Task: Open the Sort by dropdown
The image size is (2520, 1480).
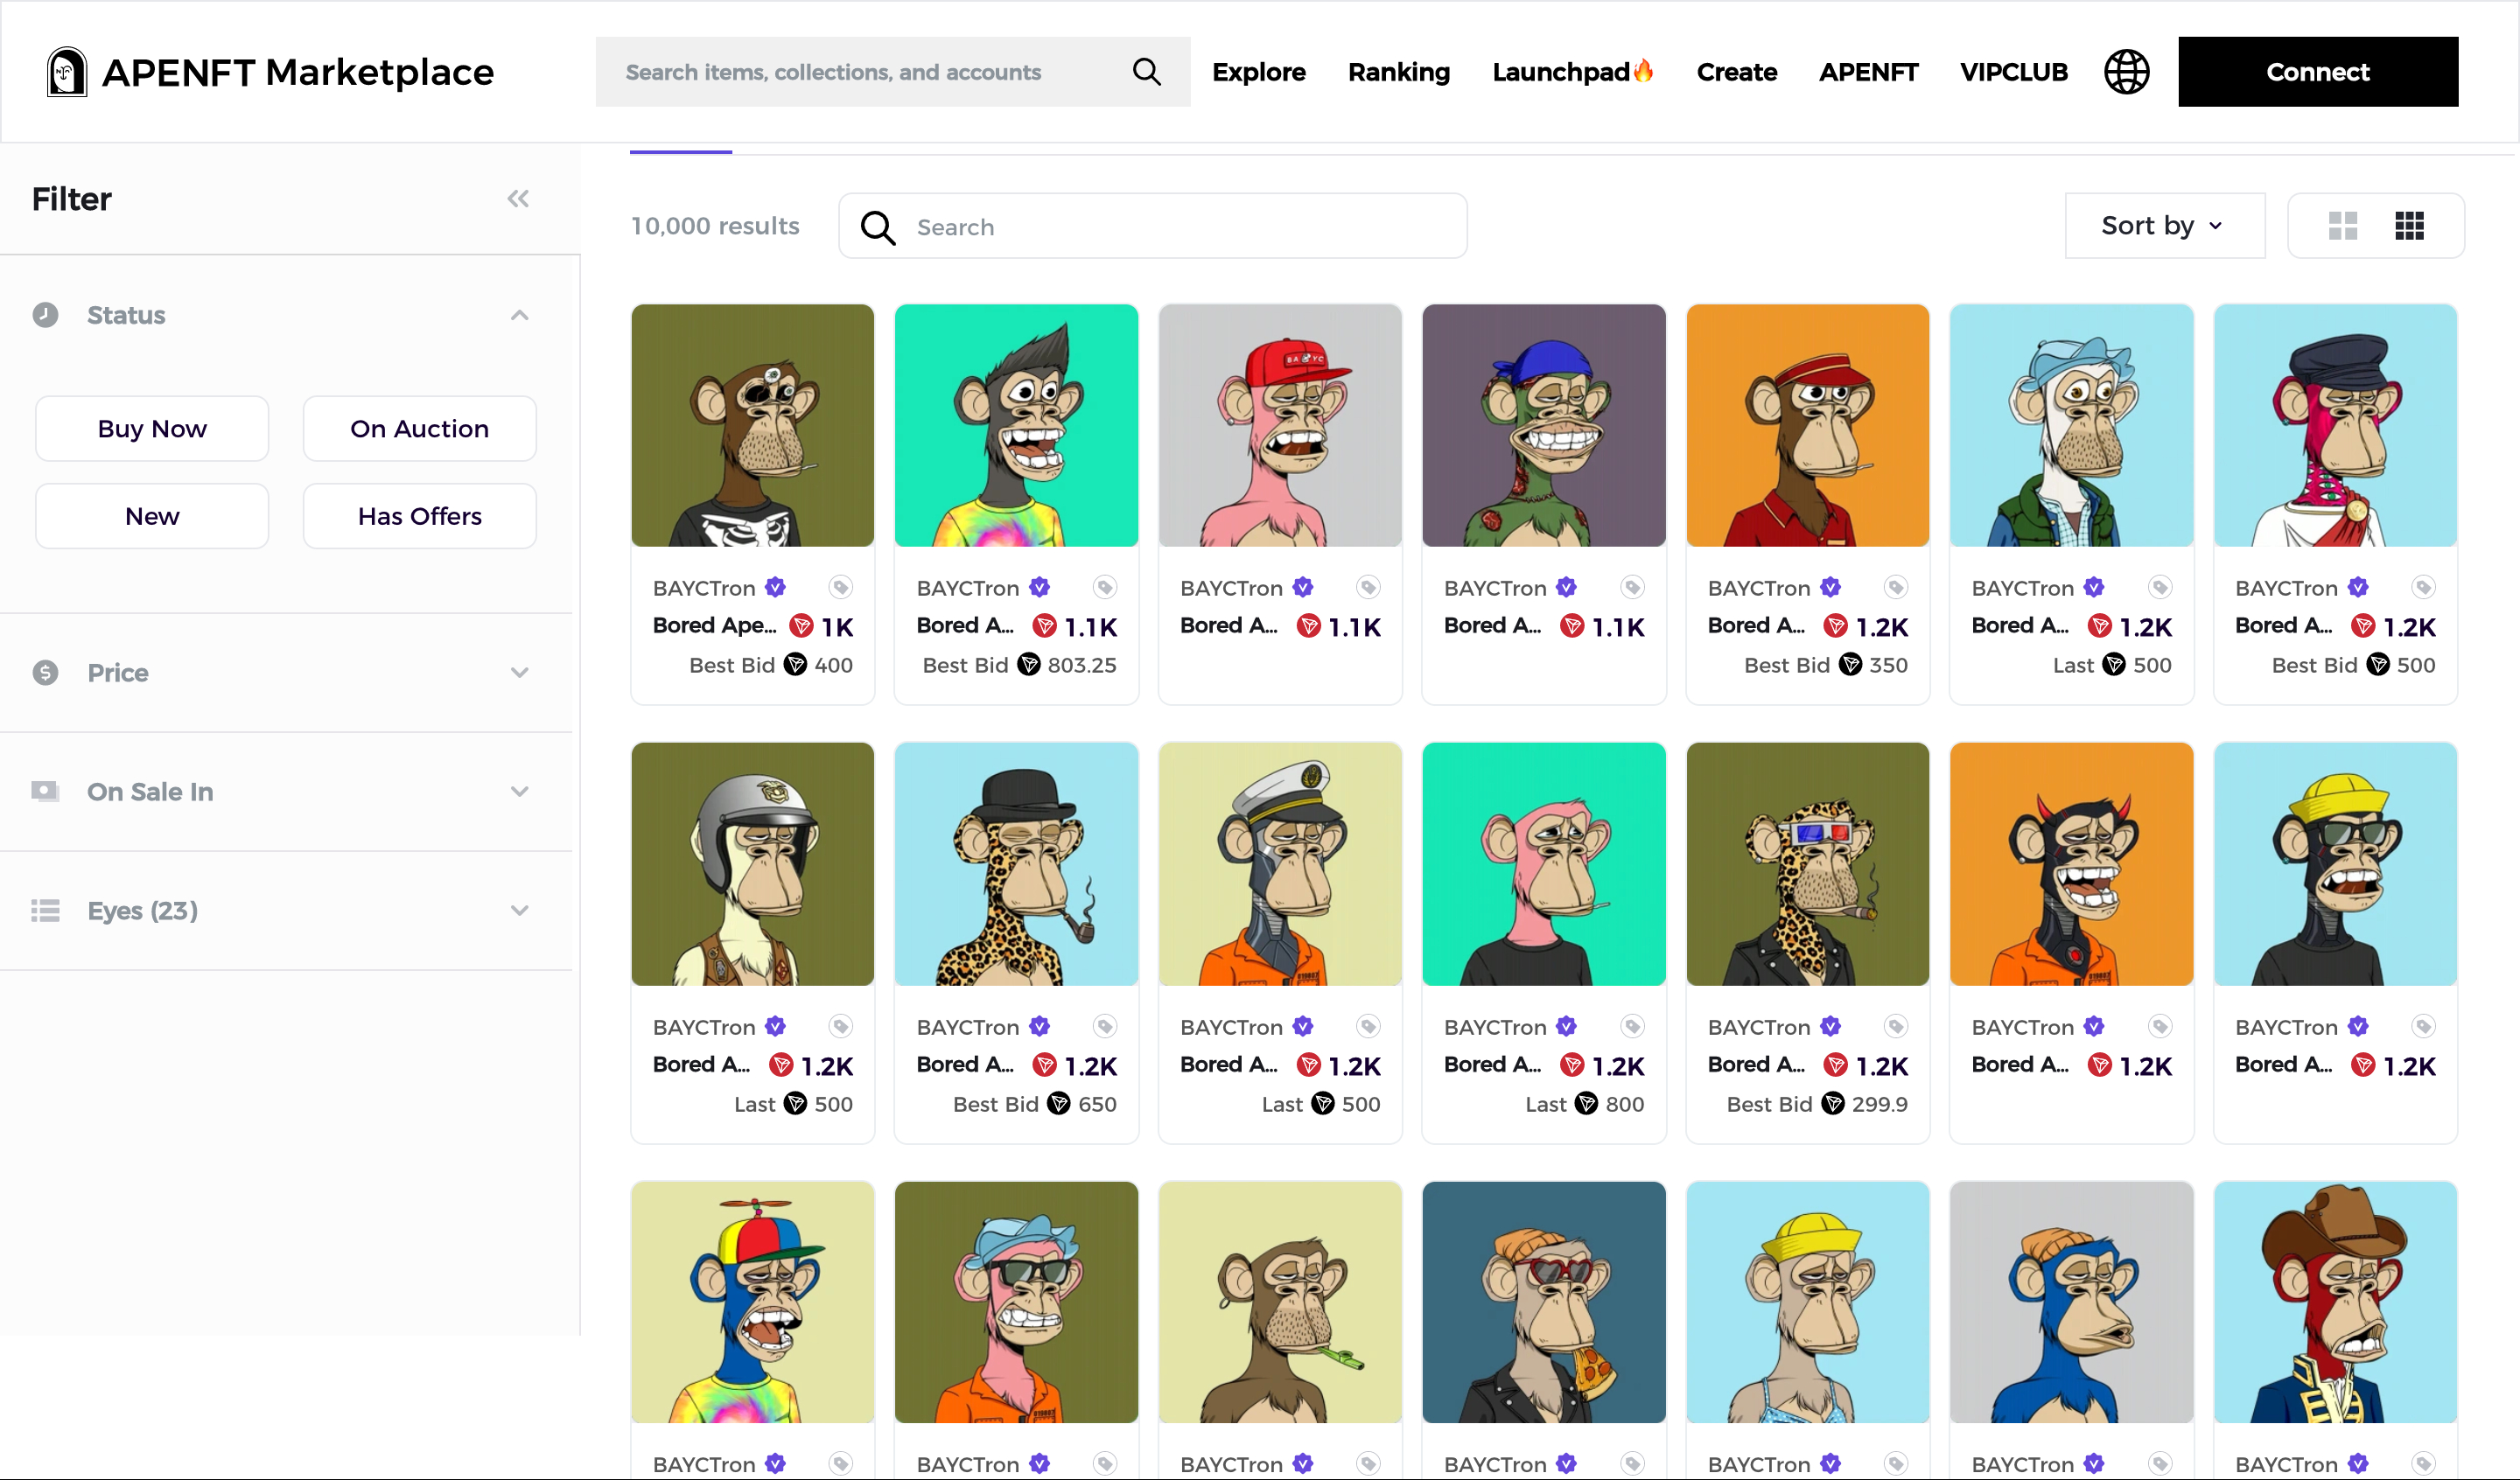Action: click(x=2165, y=226)
